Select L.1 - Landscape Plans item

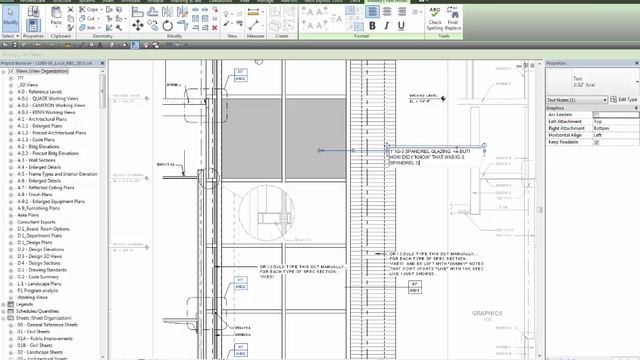(39, 284)
